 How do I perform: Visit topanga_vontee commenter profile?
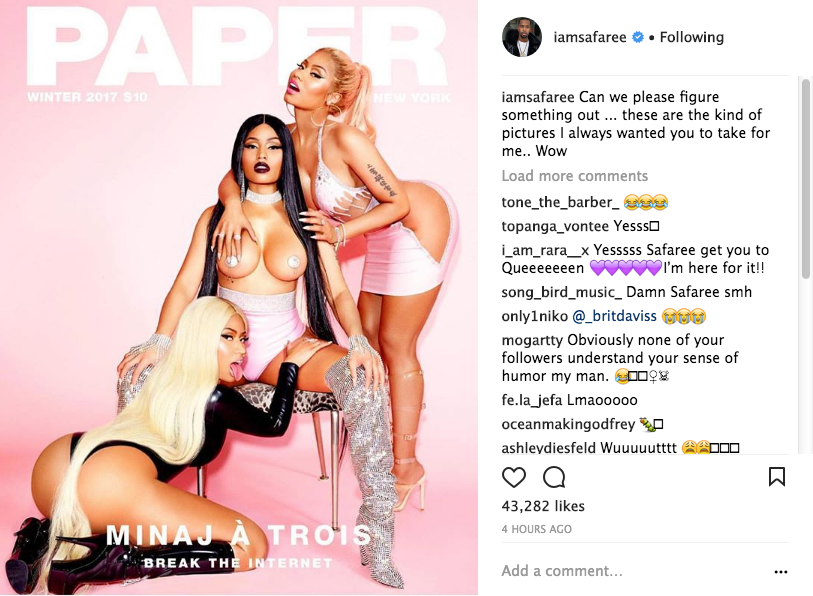(x=555, y=226)
